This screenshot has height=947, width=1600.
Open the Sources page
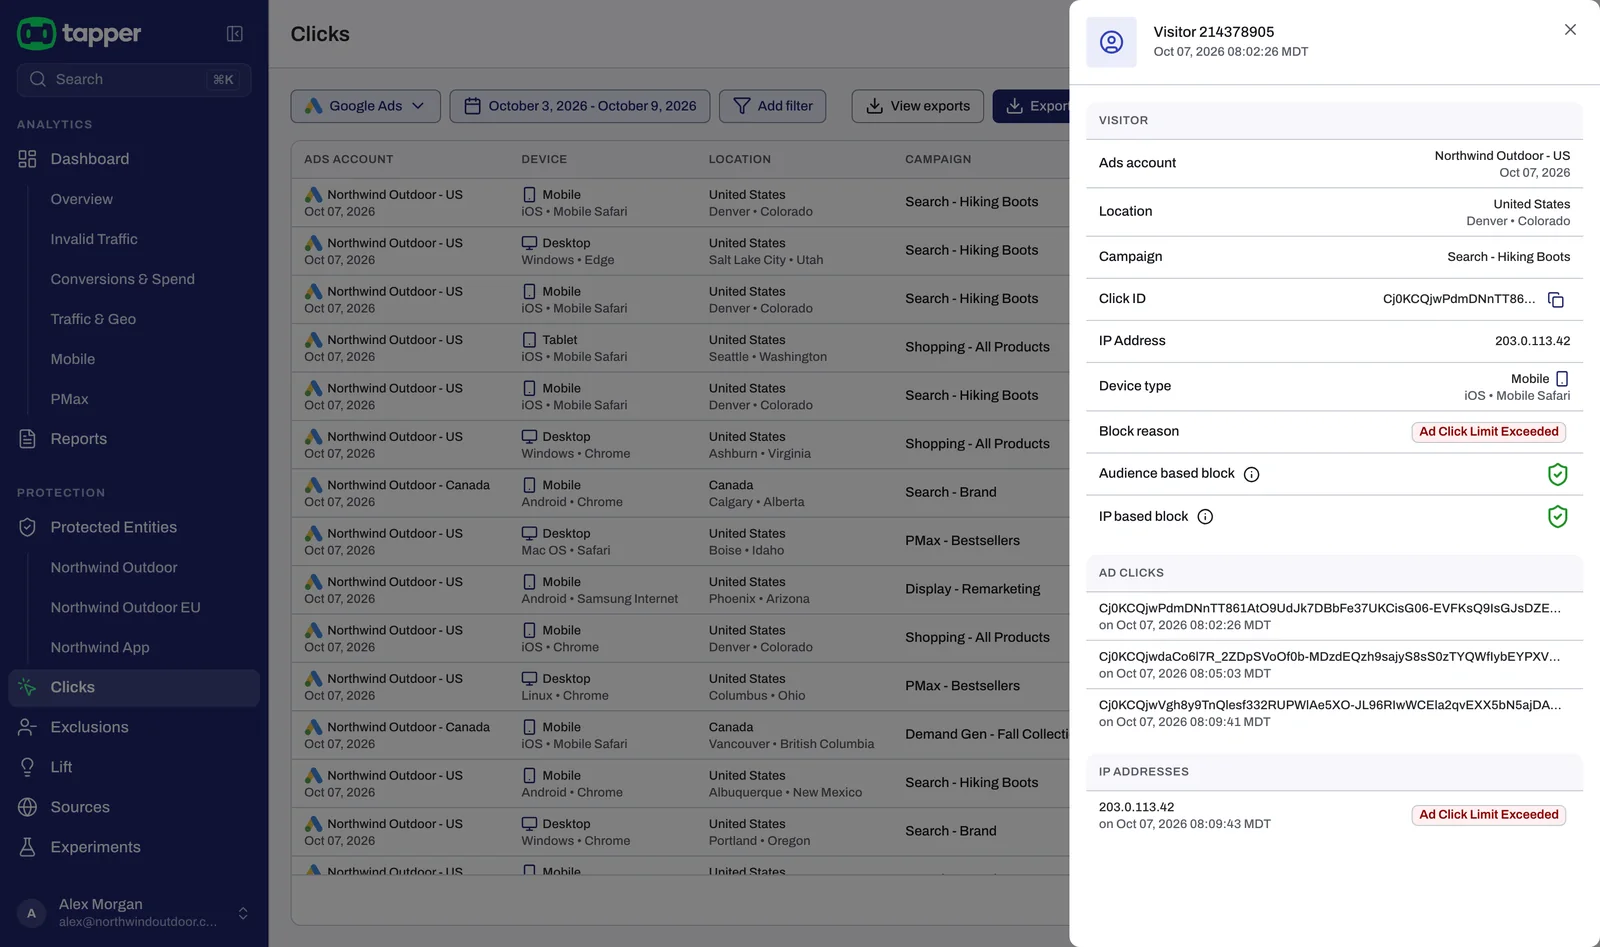tap(80, 807)
